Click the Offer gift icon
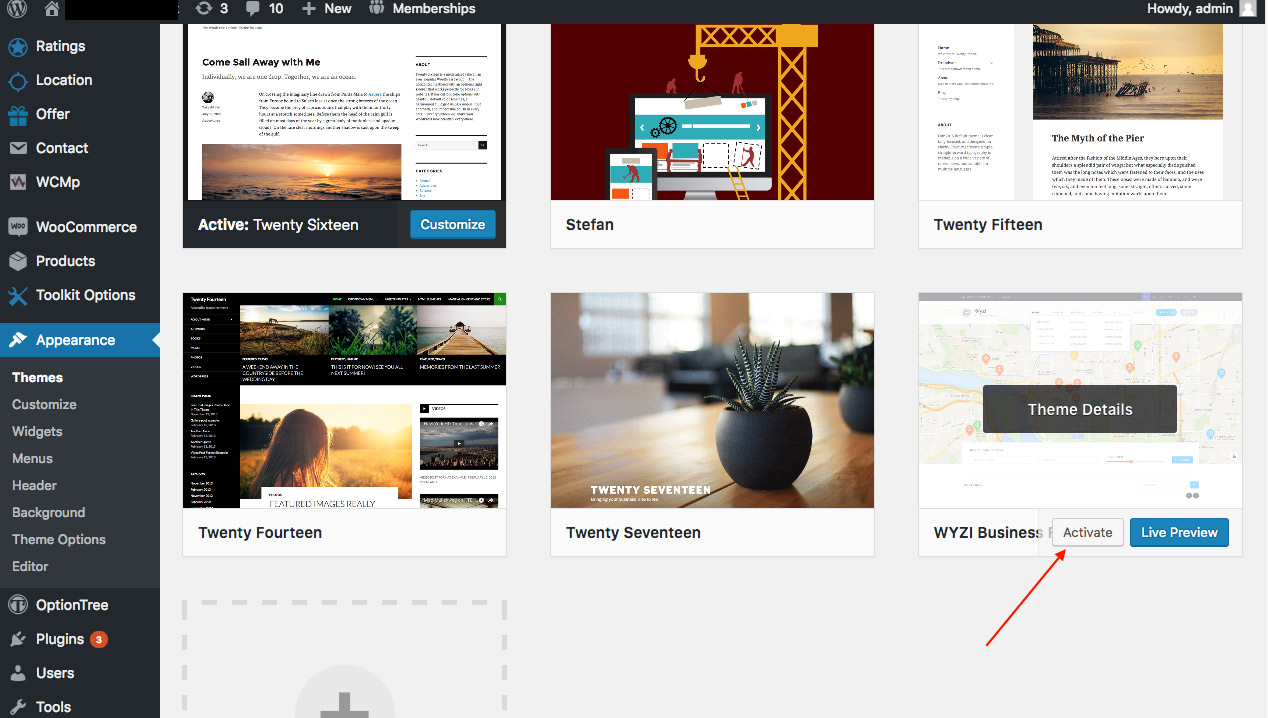This screenshot has height=718, width=1268. (x=17, y=115)
